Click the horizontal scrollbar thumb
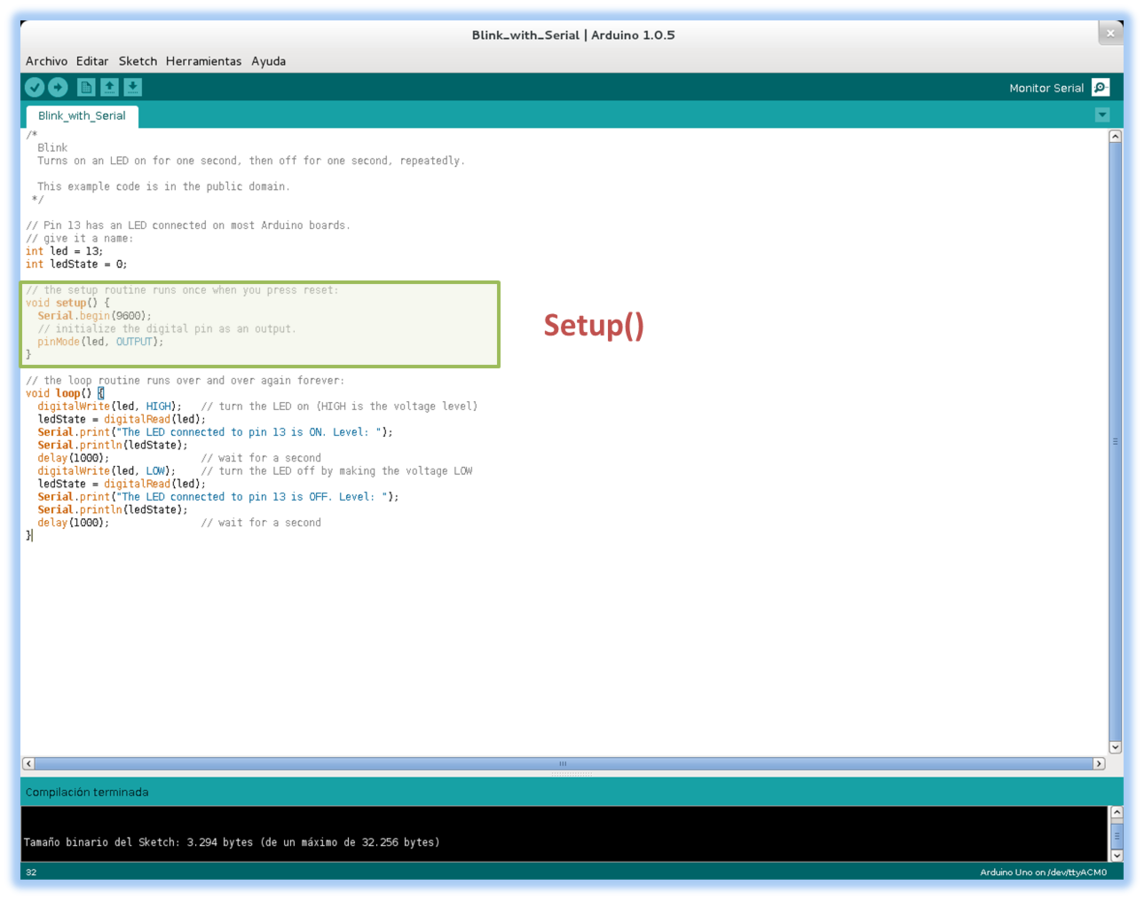 tap(563, 764)
